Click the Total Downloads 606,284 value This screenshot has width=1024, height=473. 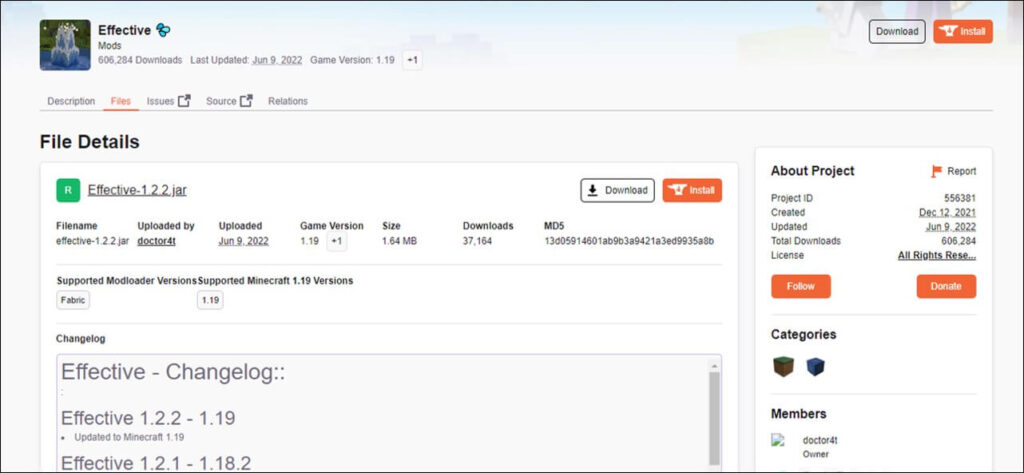[959, 241]
